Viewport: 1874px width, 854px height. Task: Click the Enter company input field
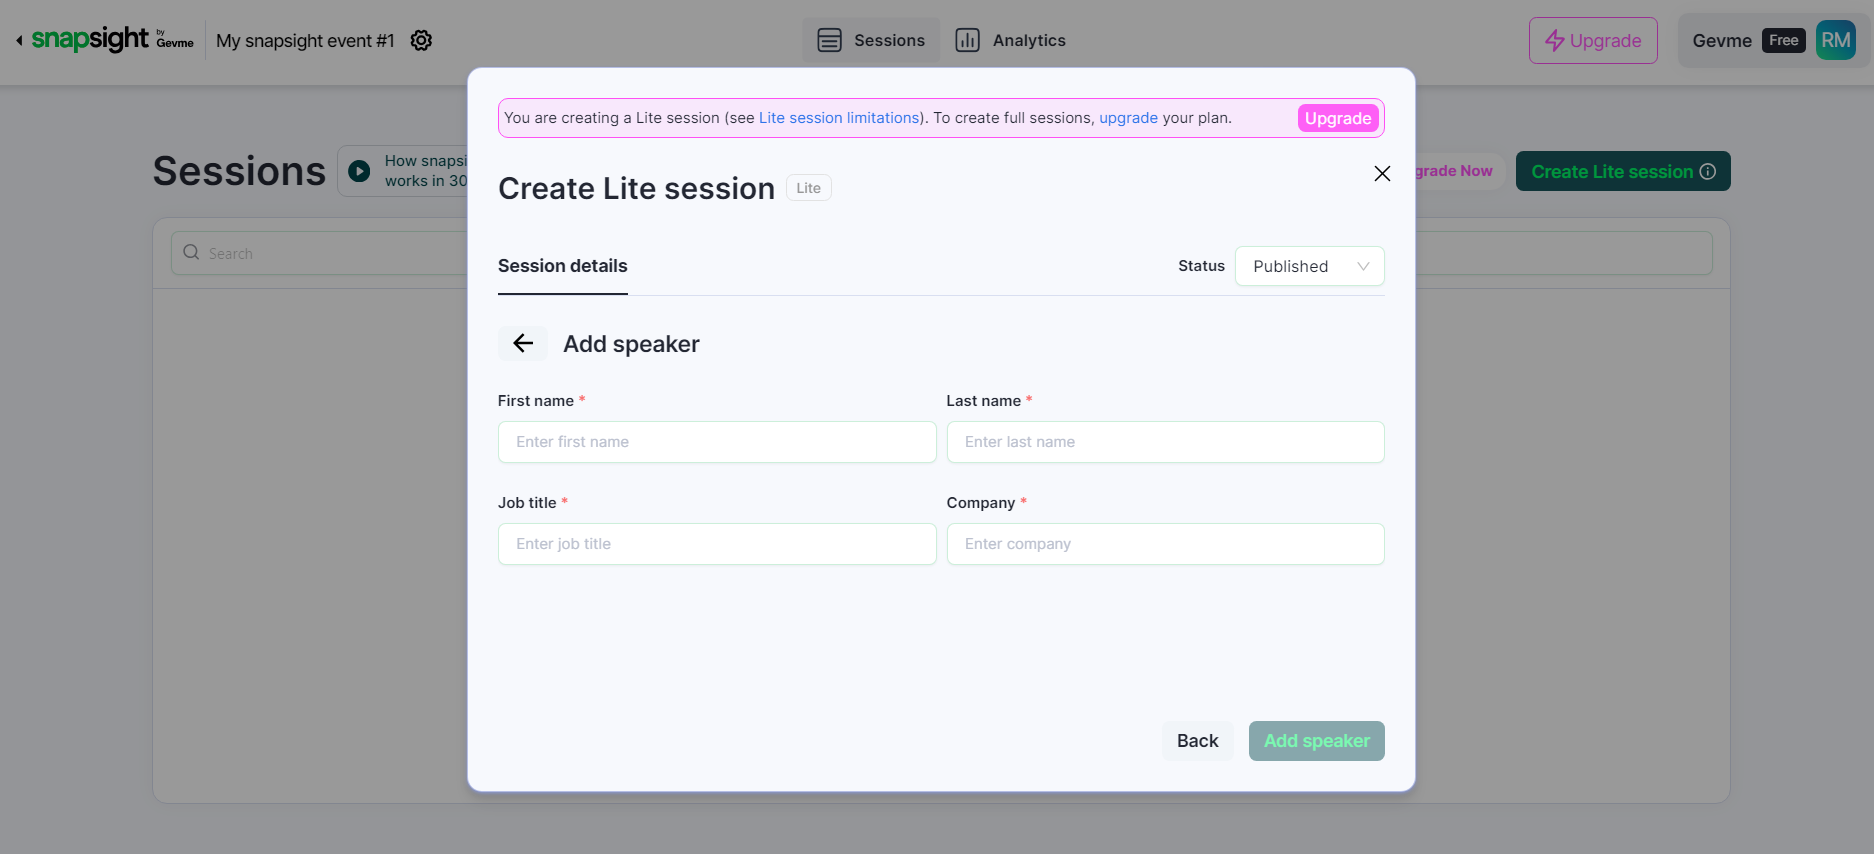pyautogui.click(x=1165, y=544)
